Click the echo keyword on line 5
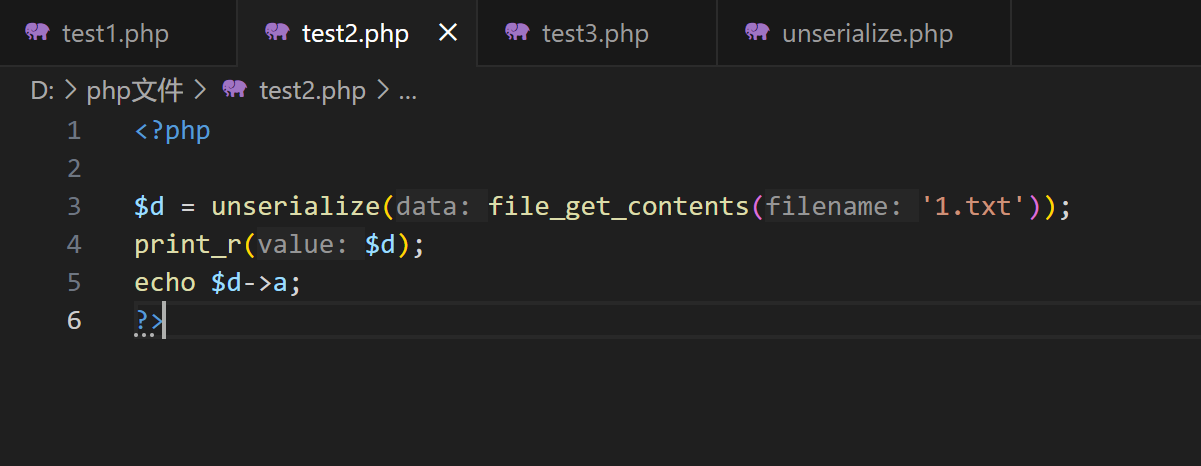This screenshot has width=1201, height=466. coord(165,283)
